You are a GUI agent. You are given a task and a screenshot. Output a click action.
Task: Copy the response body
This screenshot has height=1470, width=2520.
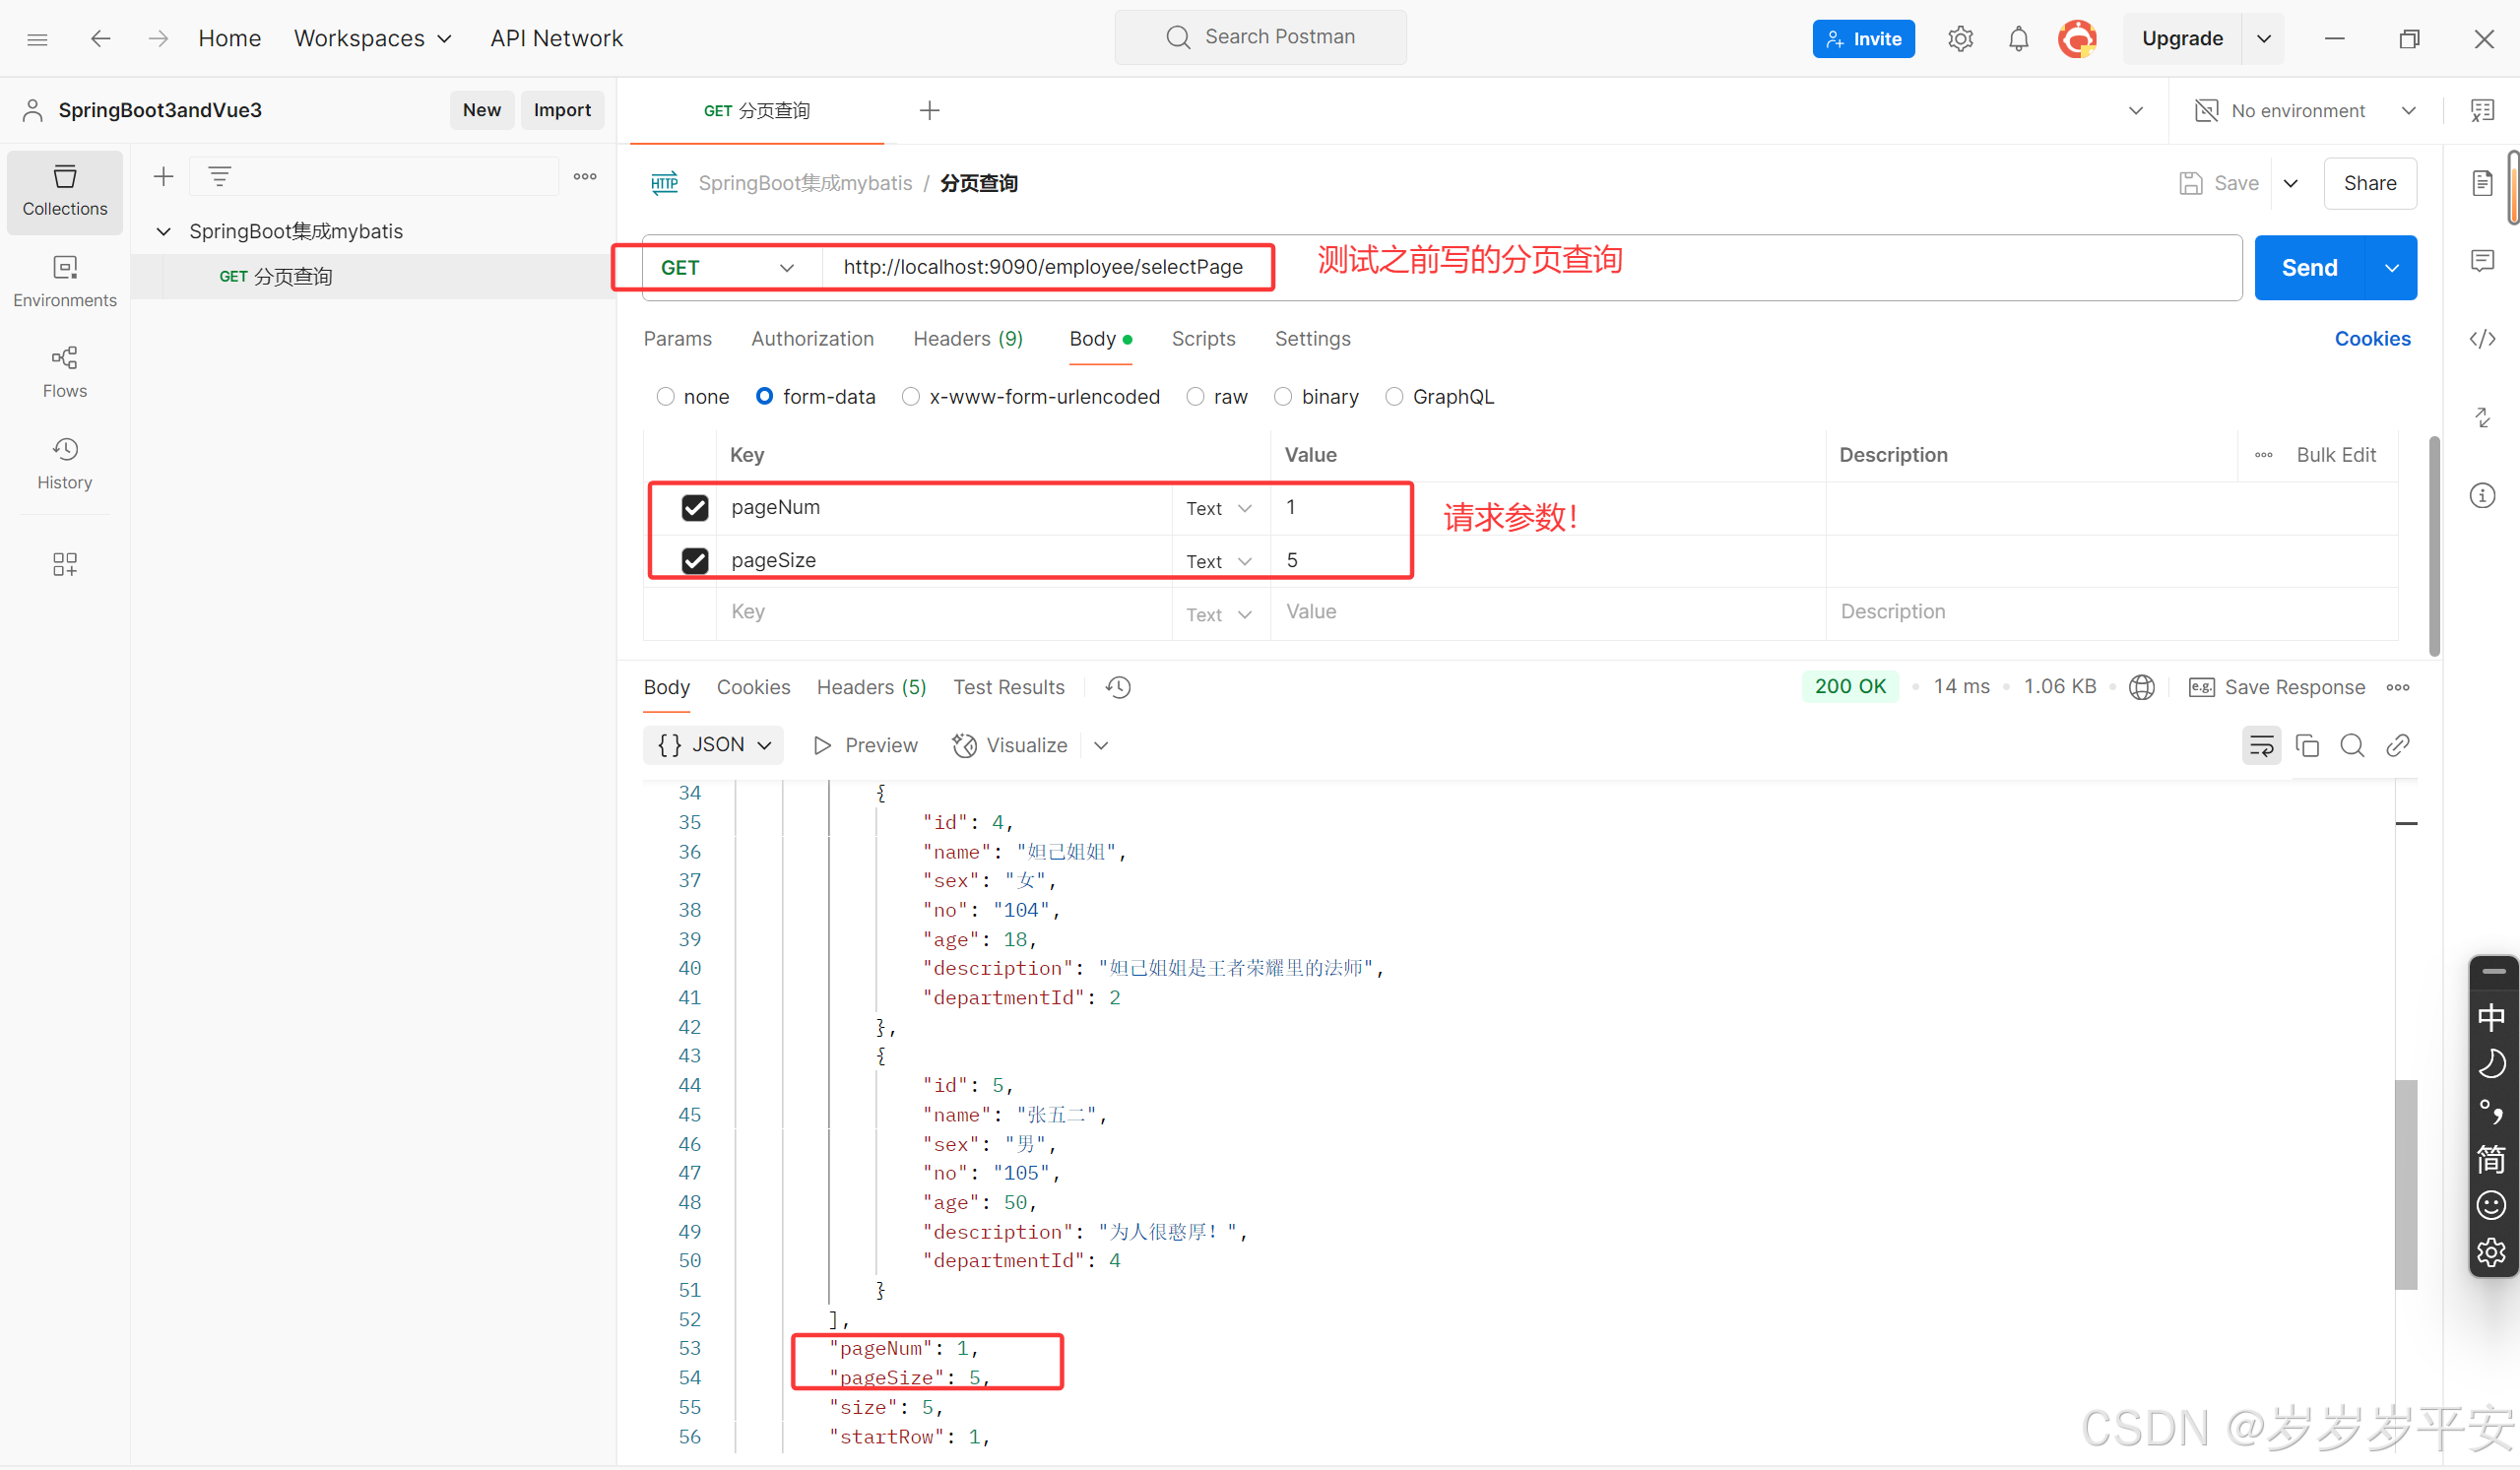coord(2307,745)
